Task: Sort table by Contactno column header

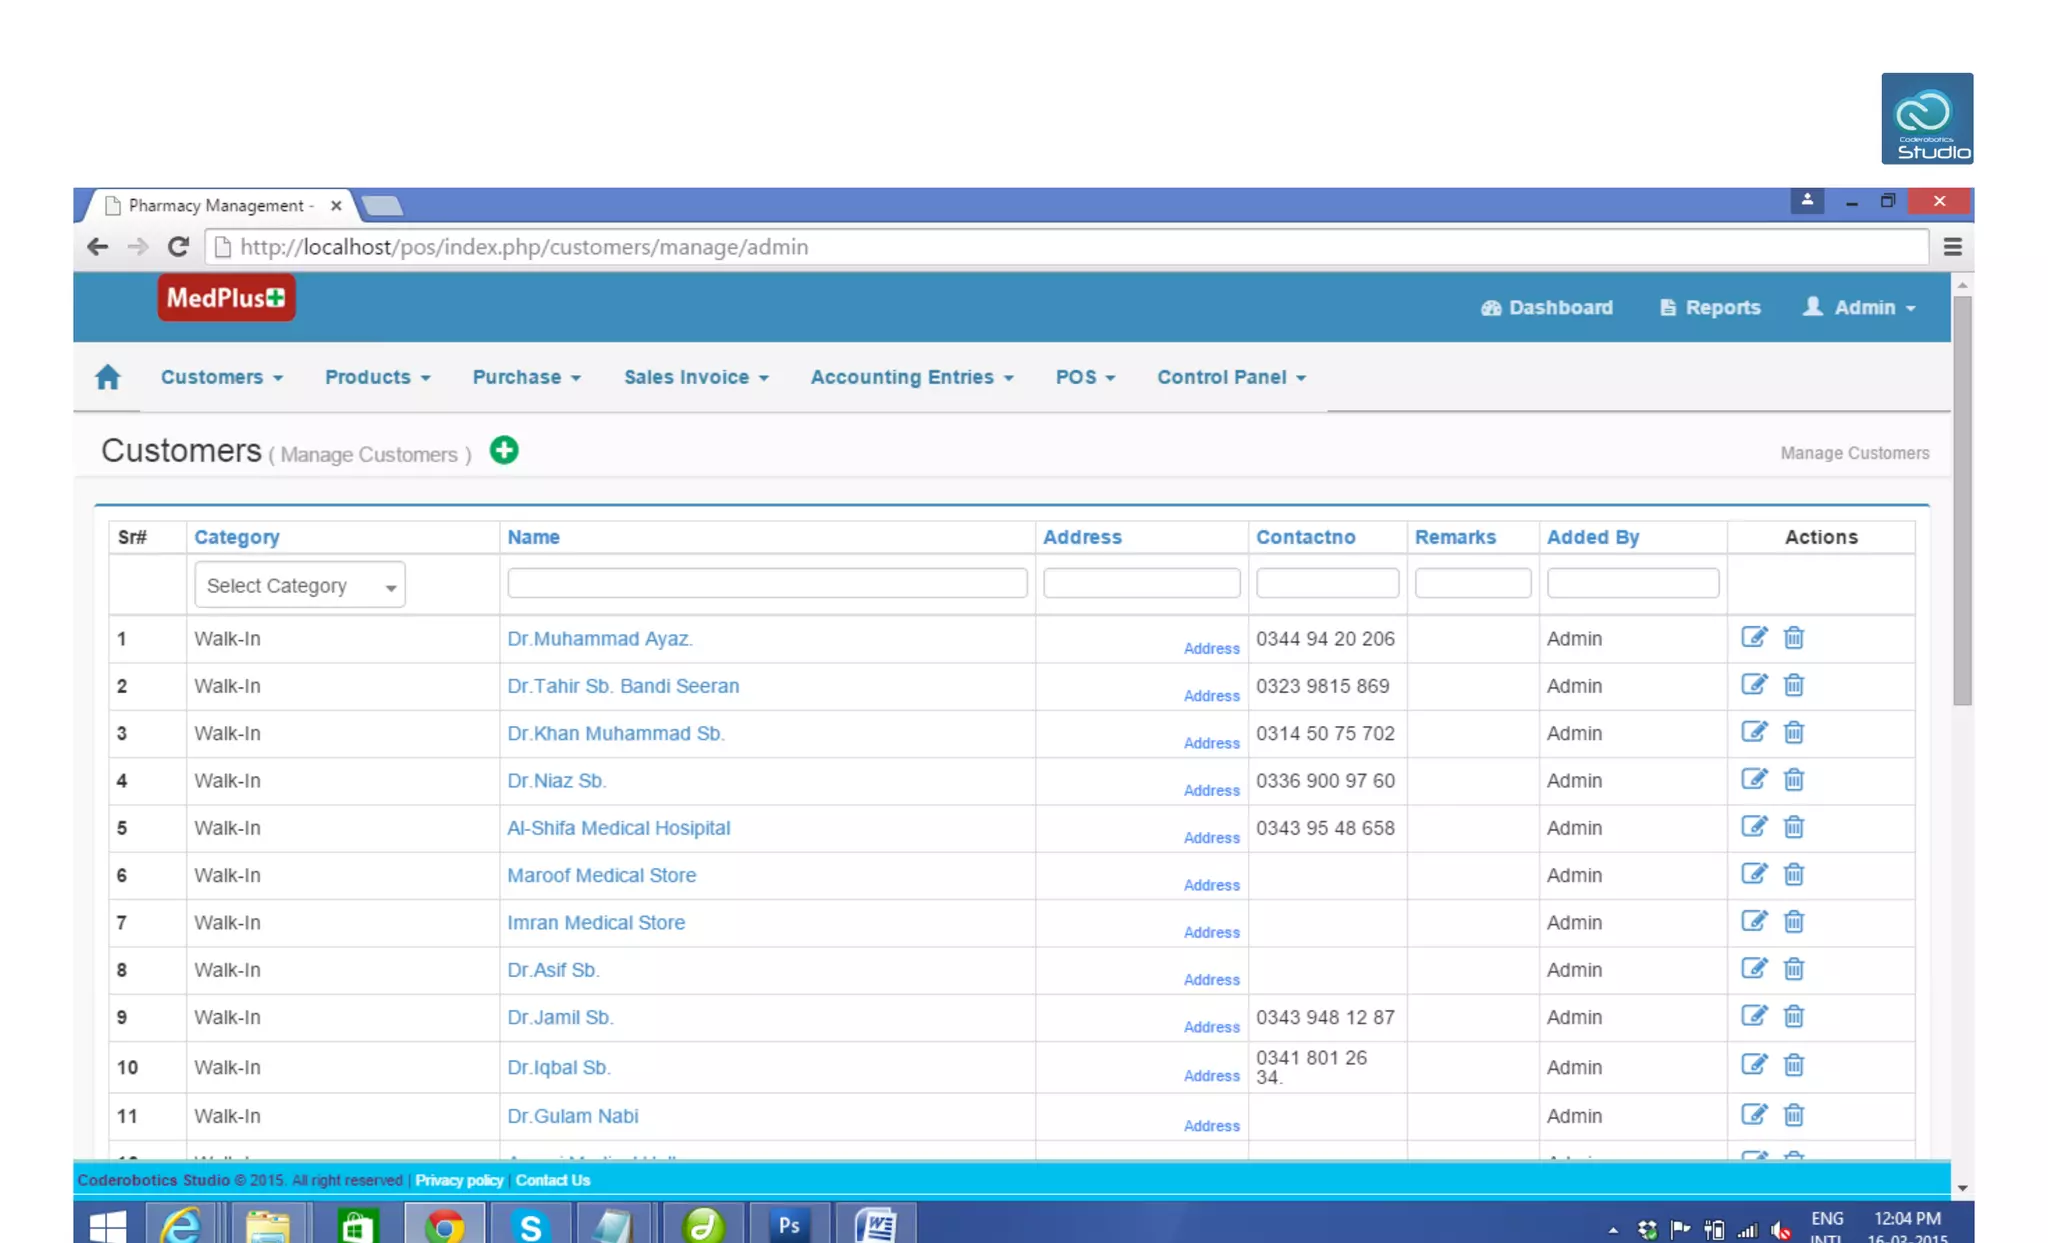Action: coord(1305,537)
